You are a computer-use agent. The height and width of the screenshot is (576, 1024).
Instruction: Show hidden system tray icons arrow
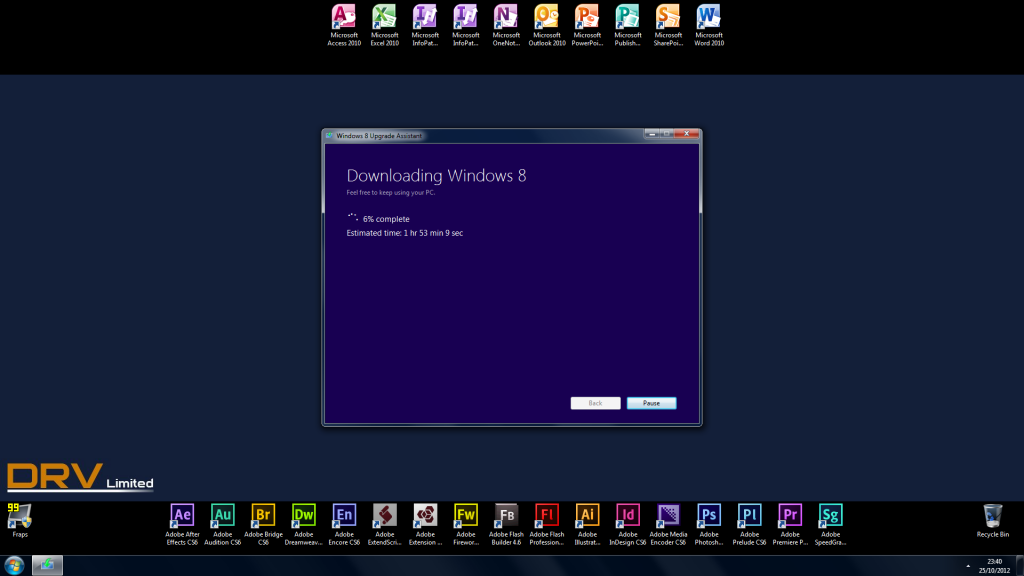pyautogui.click(x=968, y=566)
